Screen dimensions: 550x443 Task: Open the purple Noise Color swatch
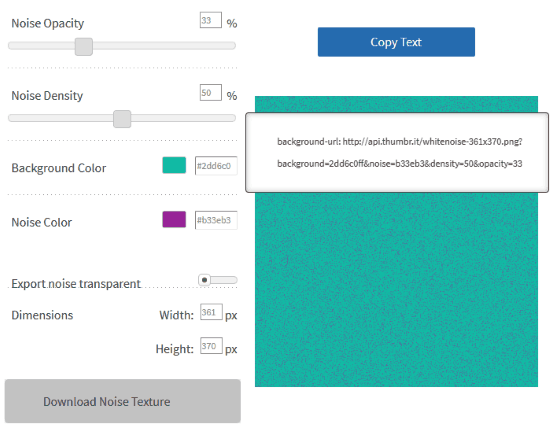[x=174, y=219]
